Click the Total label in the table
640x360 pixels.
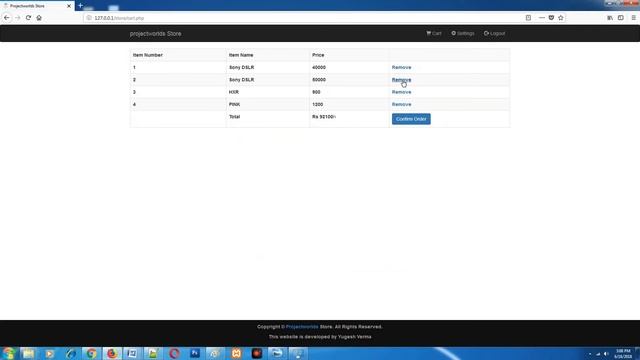pos(234,117)
